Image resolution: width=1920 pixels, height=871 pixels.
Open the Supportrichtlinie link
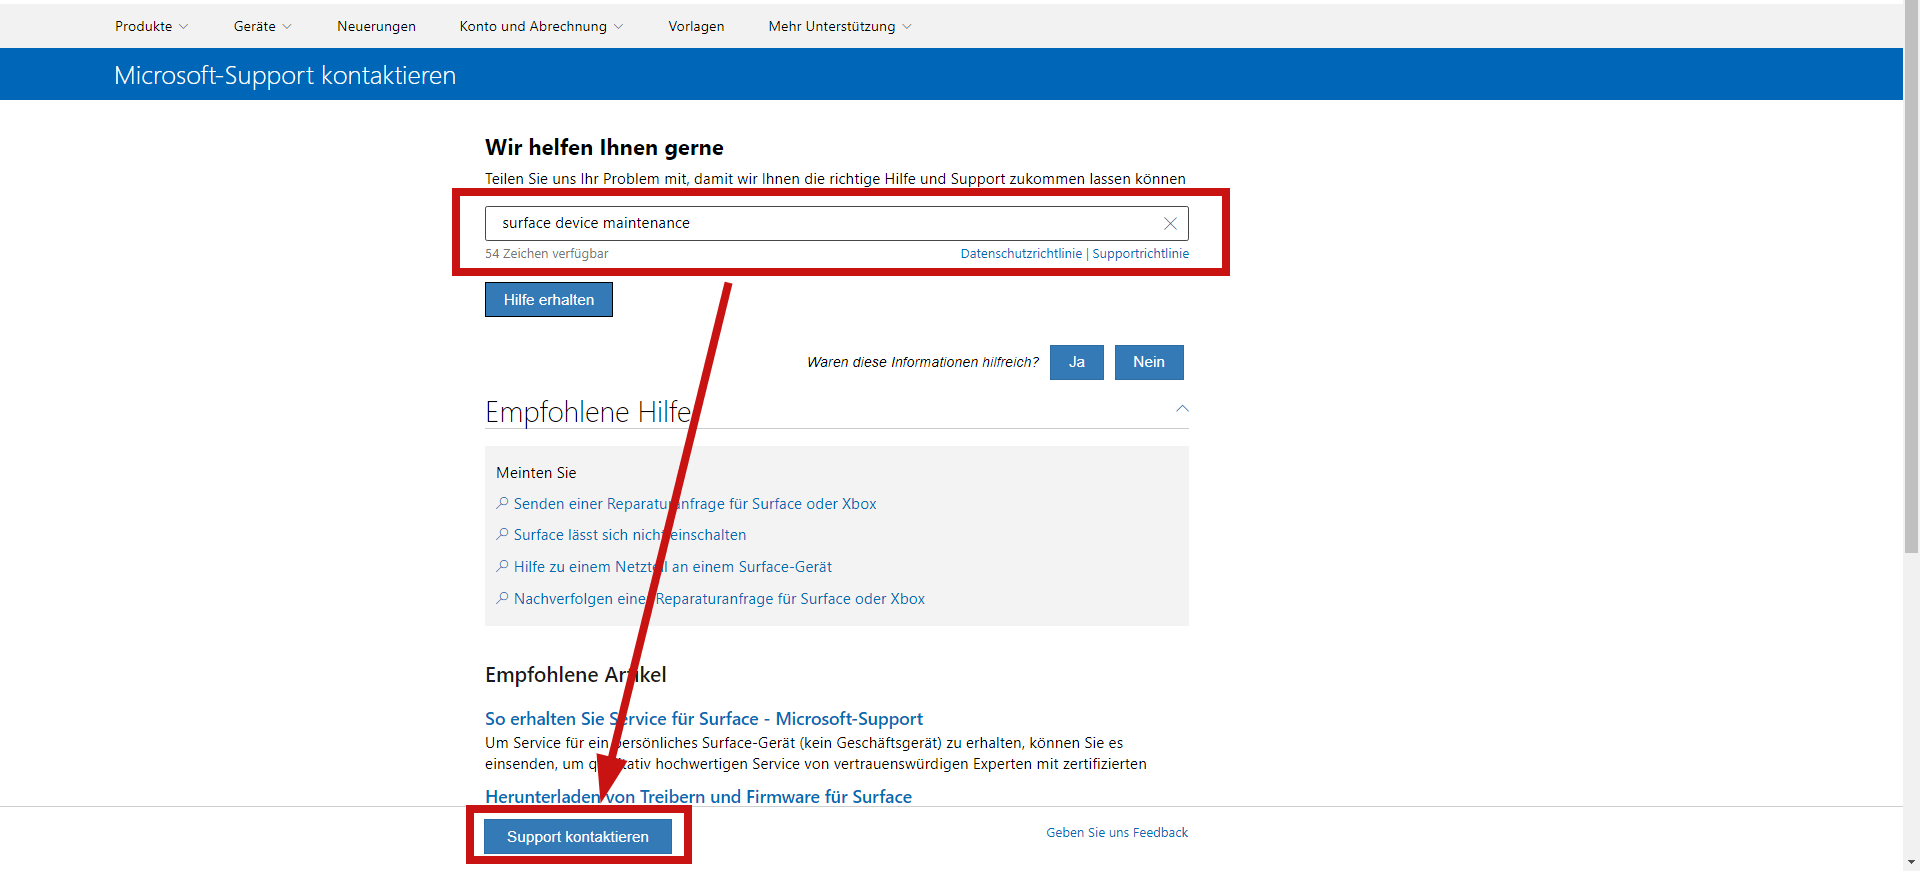[x=1141, y=254]
